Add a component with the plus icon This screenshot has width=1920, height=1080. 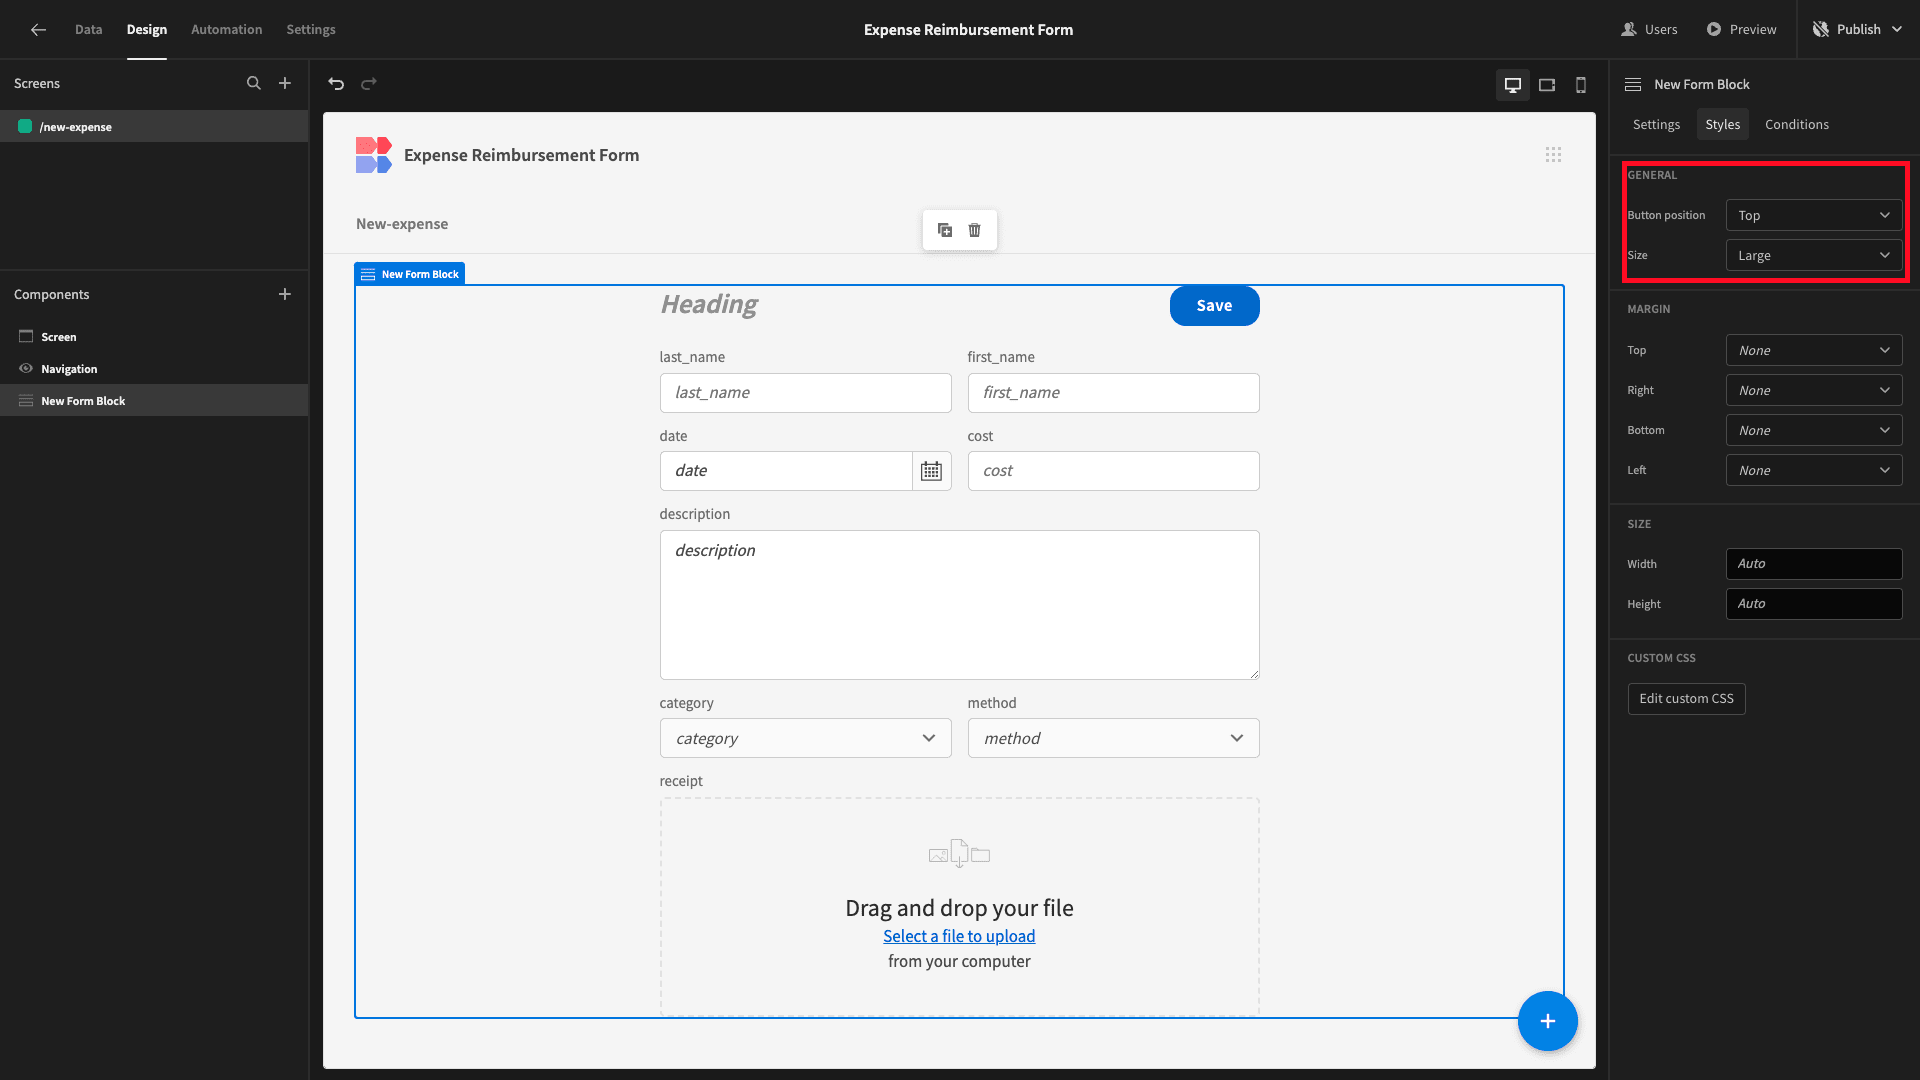coord(285,294)
